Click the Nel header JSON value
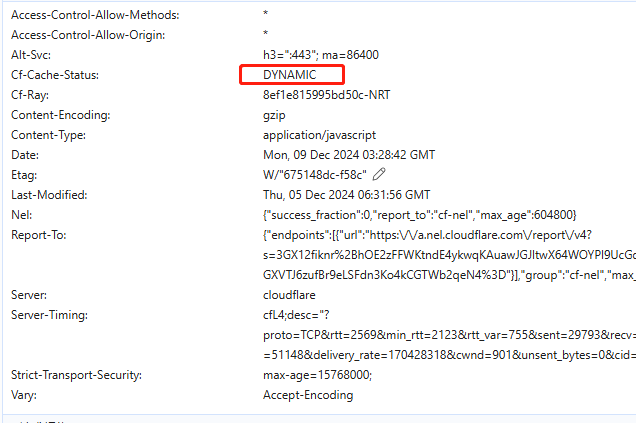Screen dimensions: 636x423 419,215
